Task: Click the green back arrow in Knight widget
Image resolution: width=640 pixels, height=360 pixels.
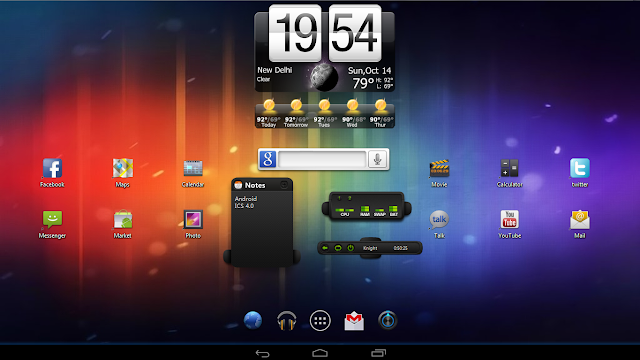Action: [325, 248]
